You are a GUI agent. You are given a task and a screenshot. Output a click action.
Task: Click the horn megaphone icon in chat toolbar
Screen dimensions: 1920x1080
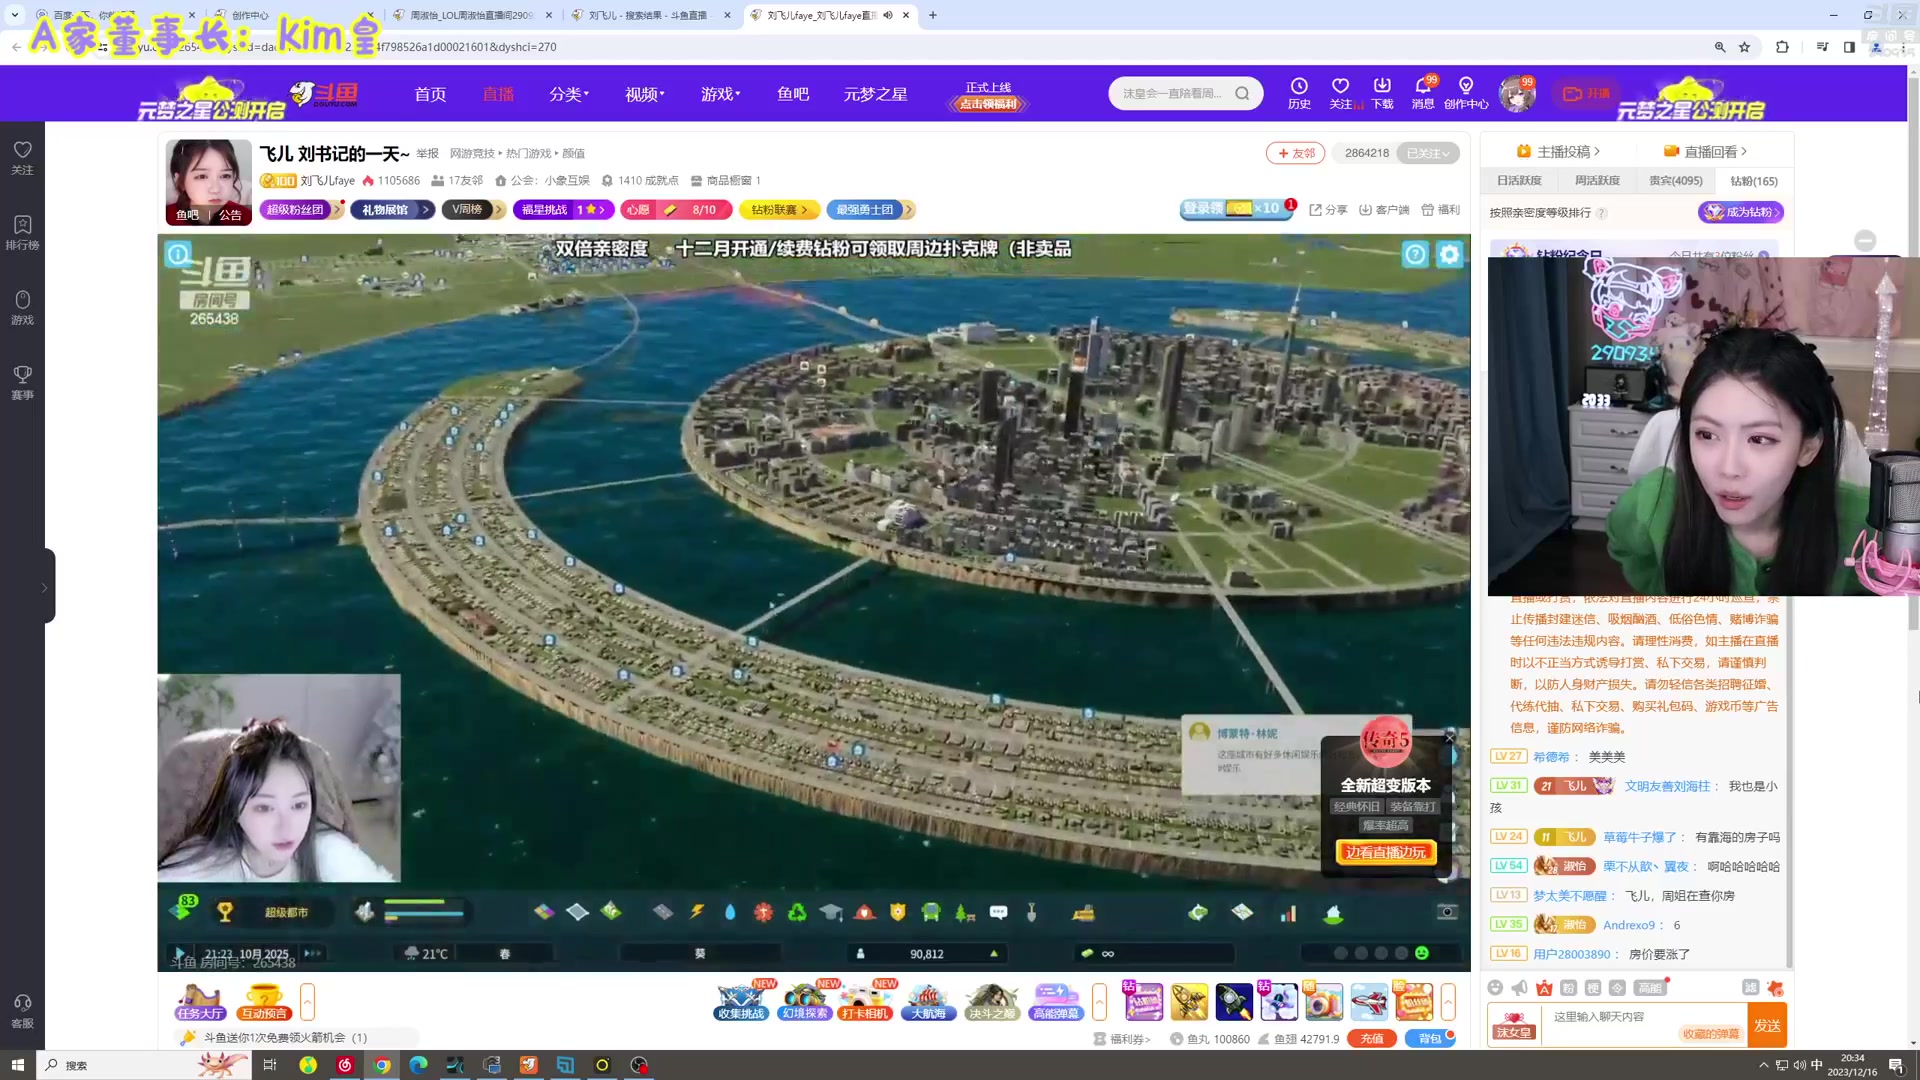(1520, 988)
